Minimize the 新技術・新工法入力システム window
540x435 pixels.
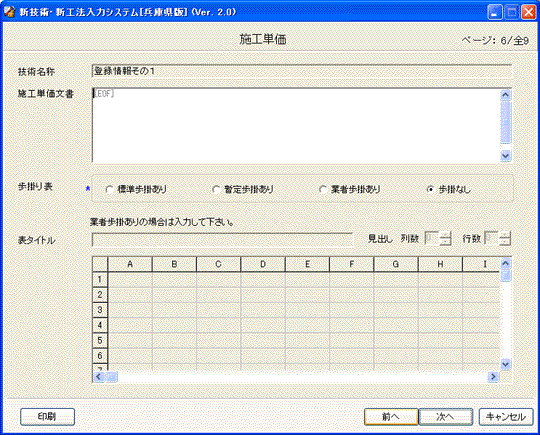pyautogui.click(x=495, y=13)
